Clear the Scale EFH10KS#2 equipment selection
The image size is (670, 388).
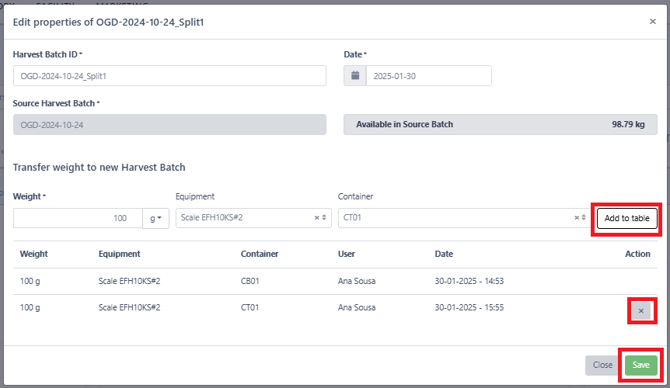click(317, 218)
